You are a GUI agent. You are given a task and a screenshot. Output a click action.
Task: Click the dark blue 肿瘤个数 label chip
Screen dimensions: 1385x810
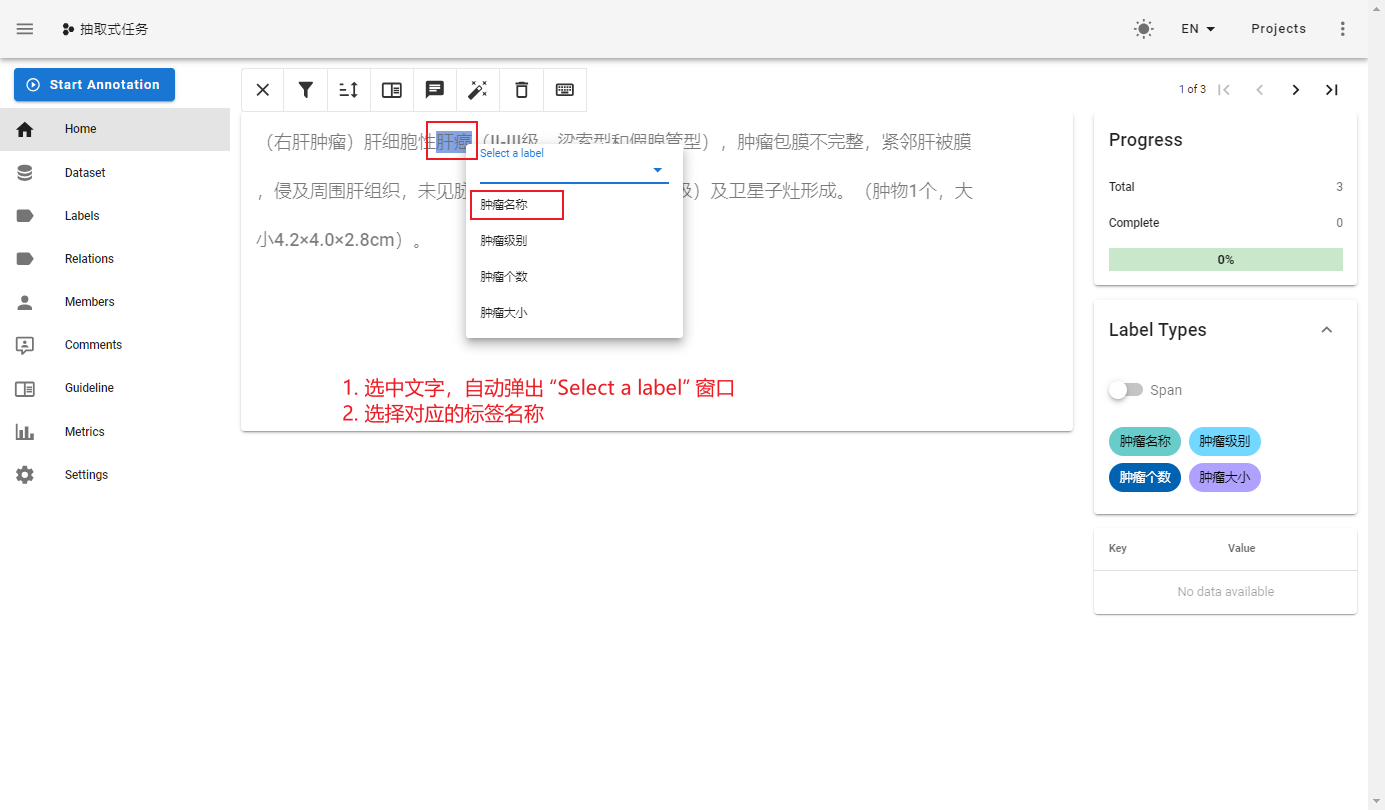1145,478
